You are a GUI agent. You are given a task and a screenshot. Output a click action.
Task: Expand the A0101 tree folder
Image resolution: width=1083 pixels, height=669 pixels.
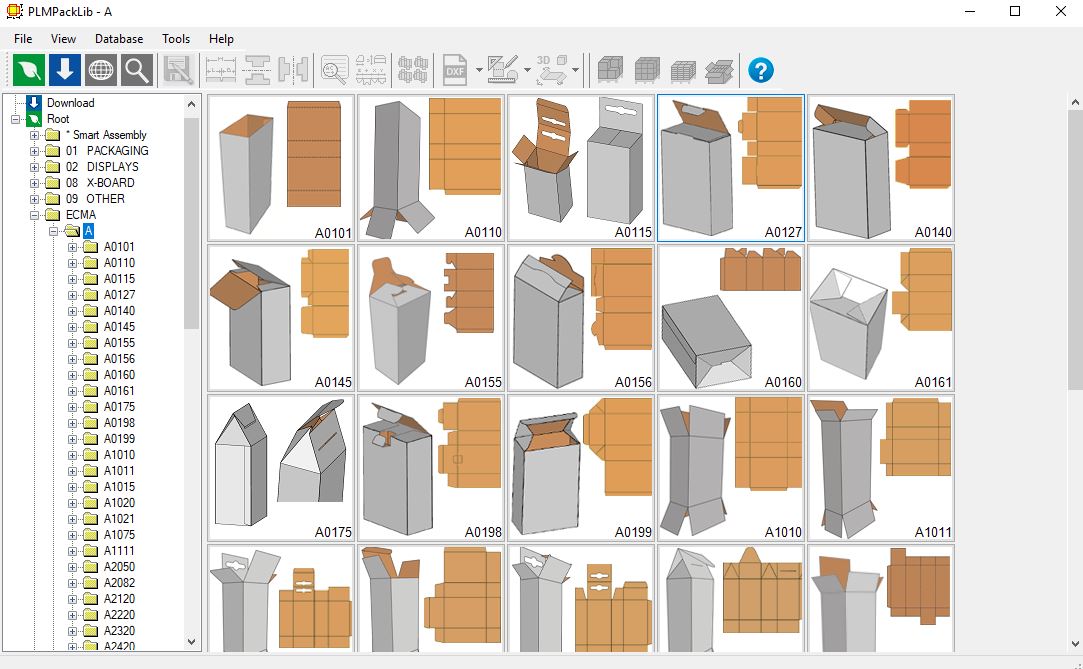point(72,246)
